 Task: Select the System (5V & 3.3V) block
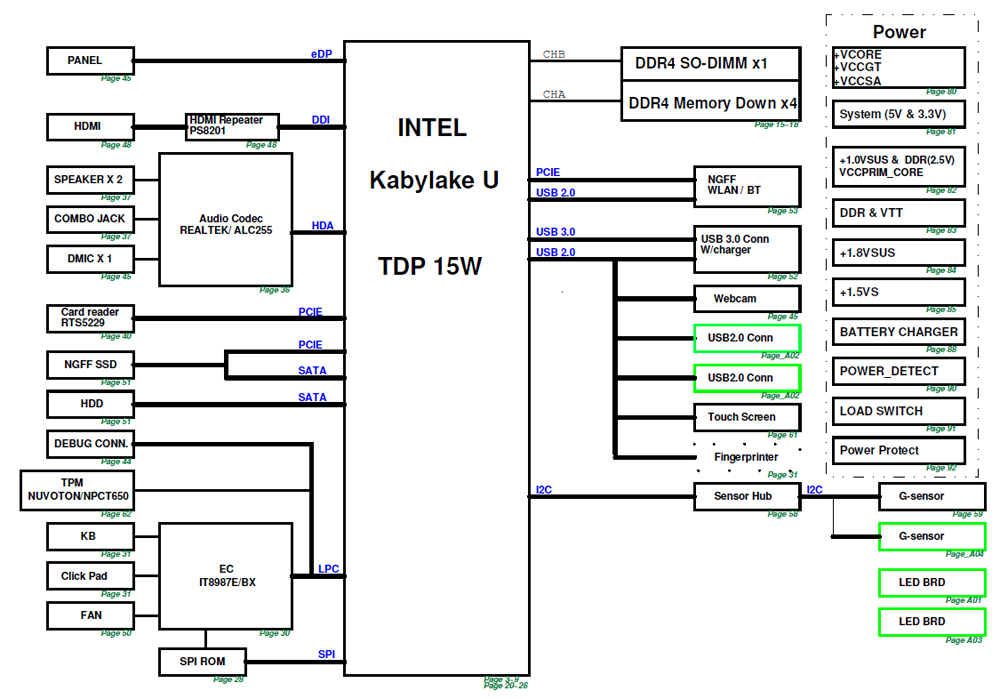pyautogui.click(x=899, y=115)
